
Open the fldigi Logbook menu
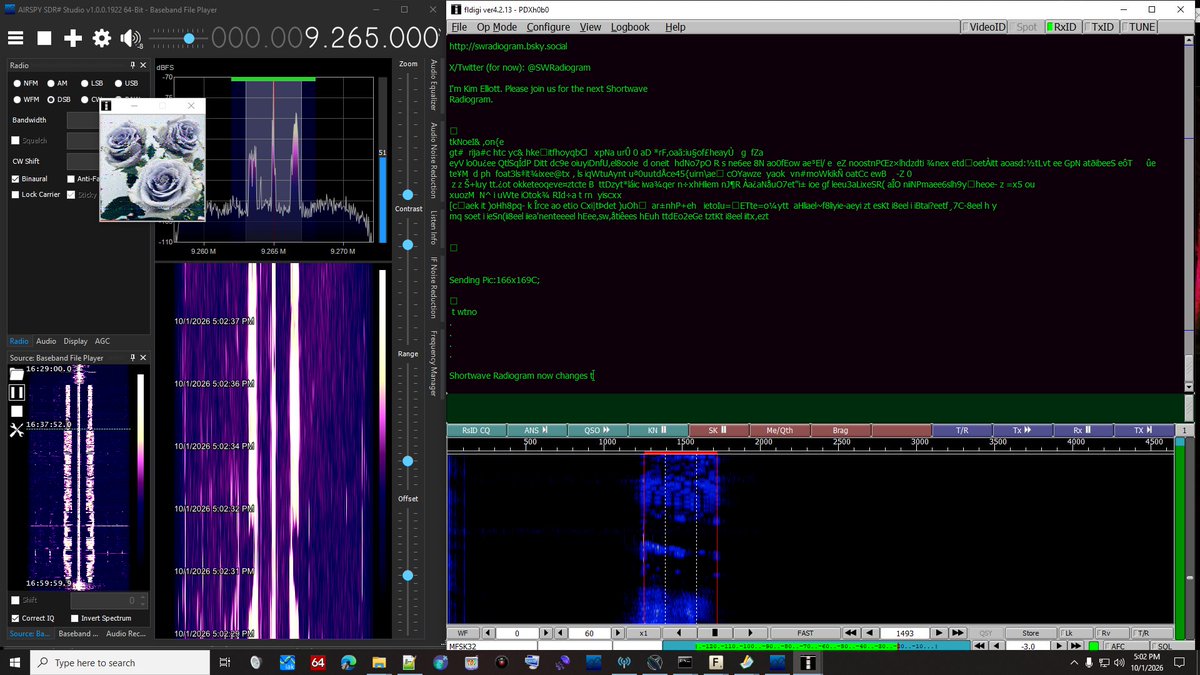(630, 27)
